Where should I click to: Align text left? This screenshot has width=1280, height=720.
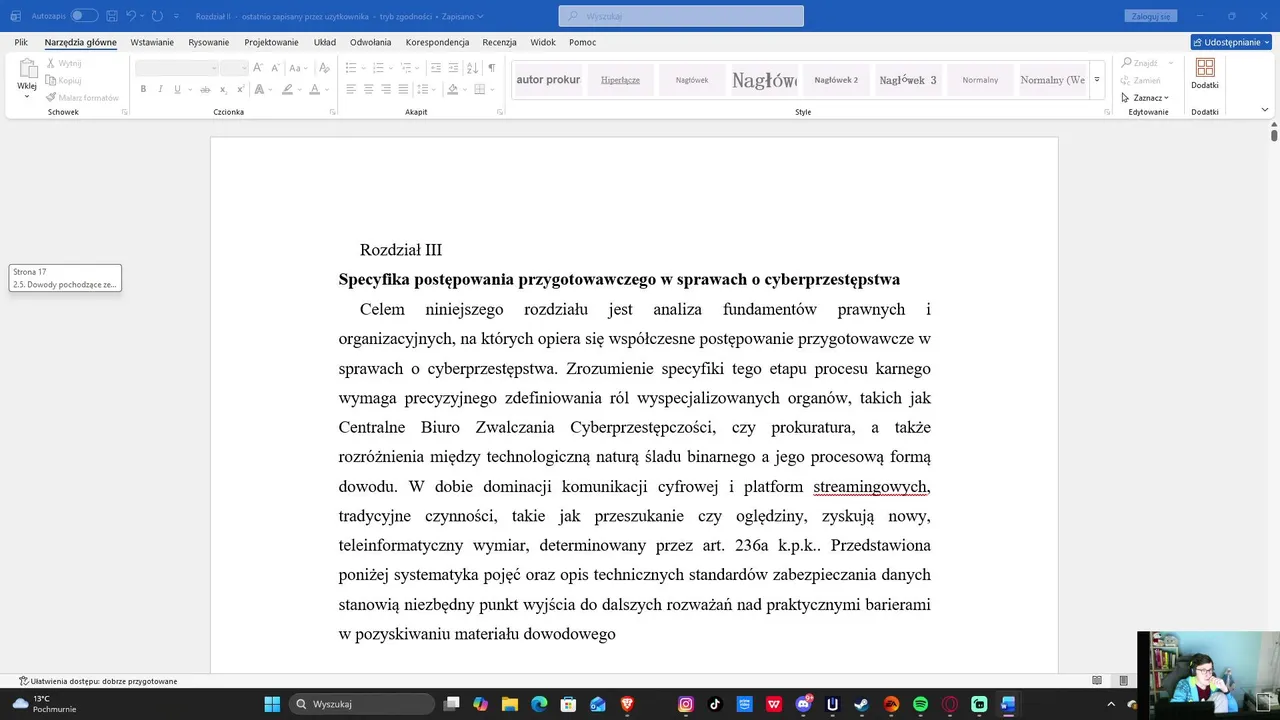351,89
